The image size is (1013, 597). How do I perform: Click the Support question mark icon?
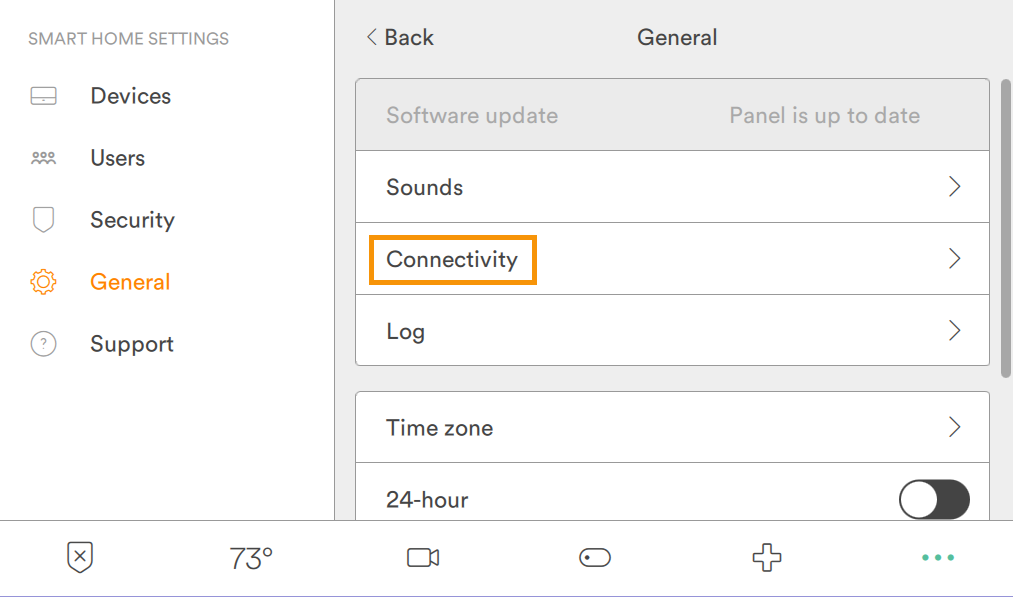43,344
